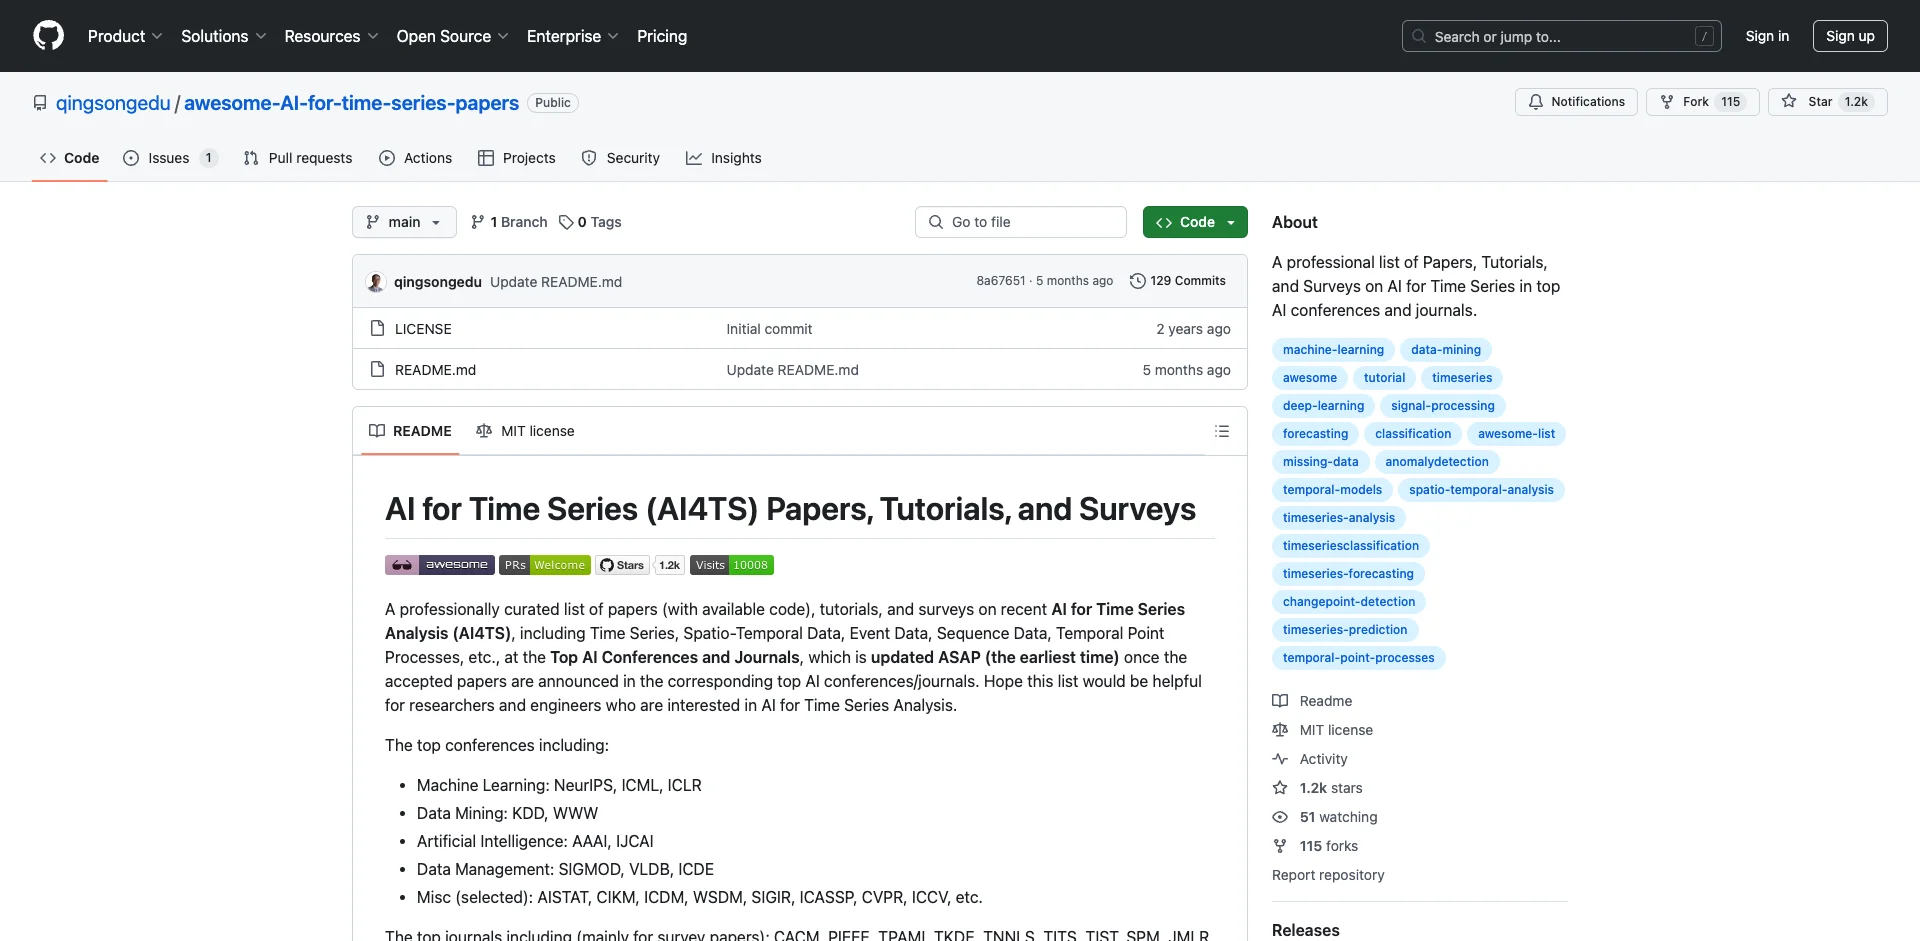Open the Product menu

pos(125,36)
